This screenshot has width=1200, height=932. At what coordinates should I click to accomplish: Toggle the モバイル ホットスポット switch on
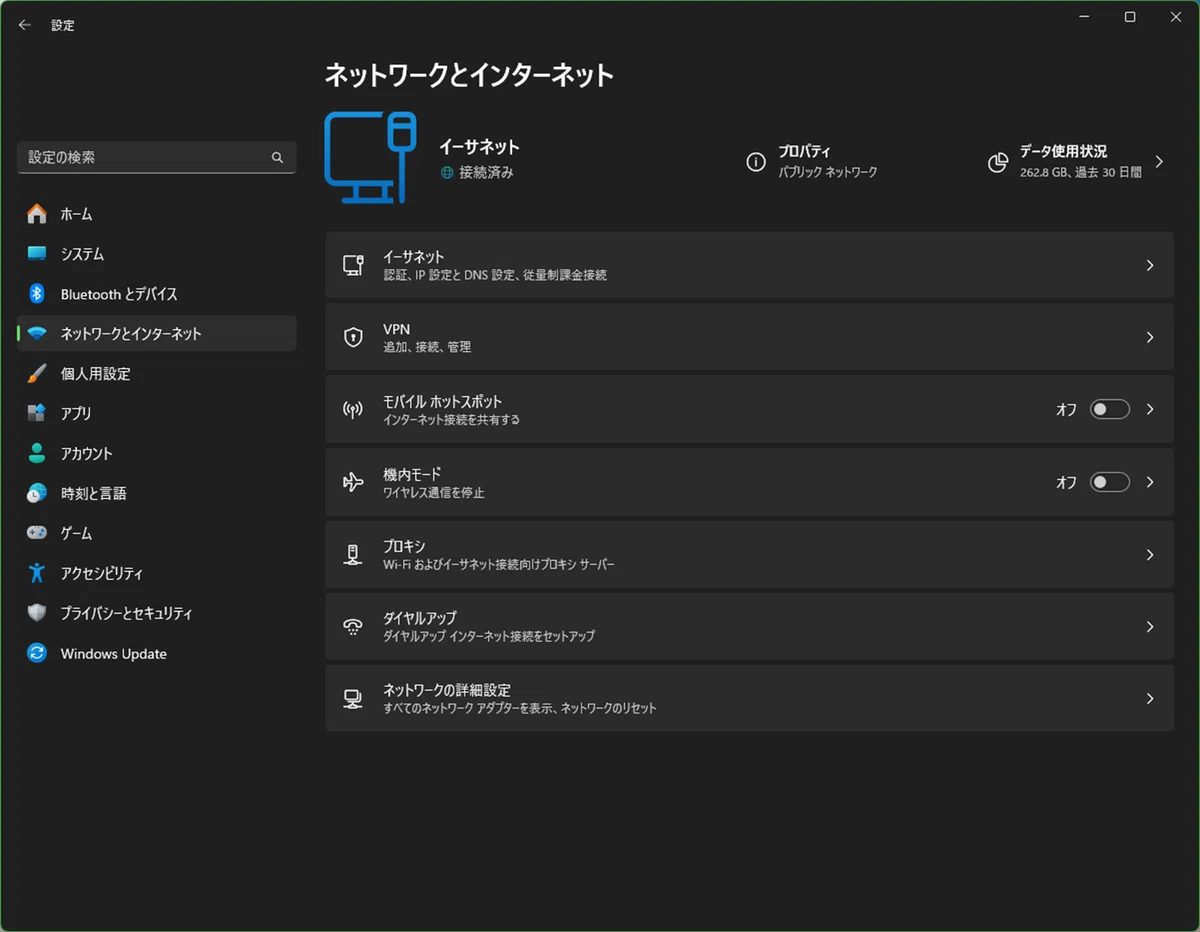(x=1110, y=410)
